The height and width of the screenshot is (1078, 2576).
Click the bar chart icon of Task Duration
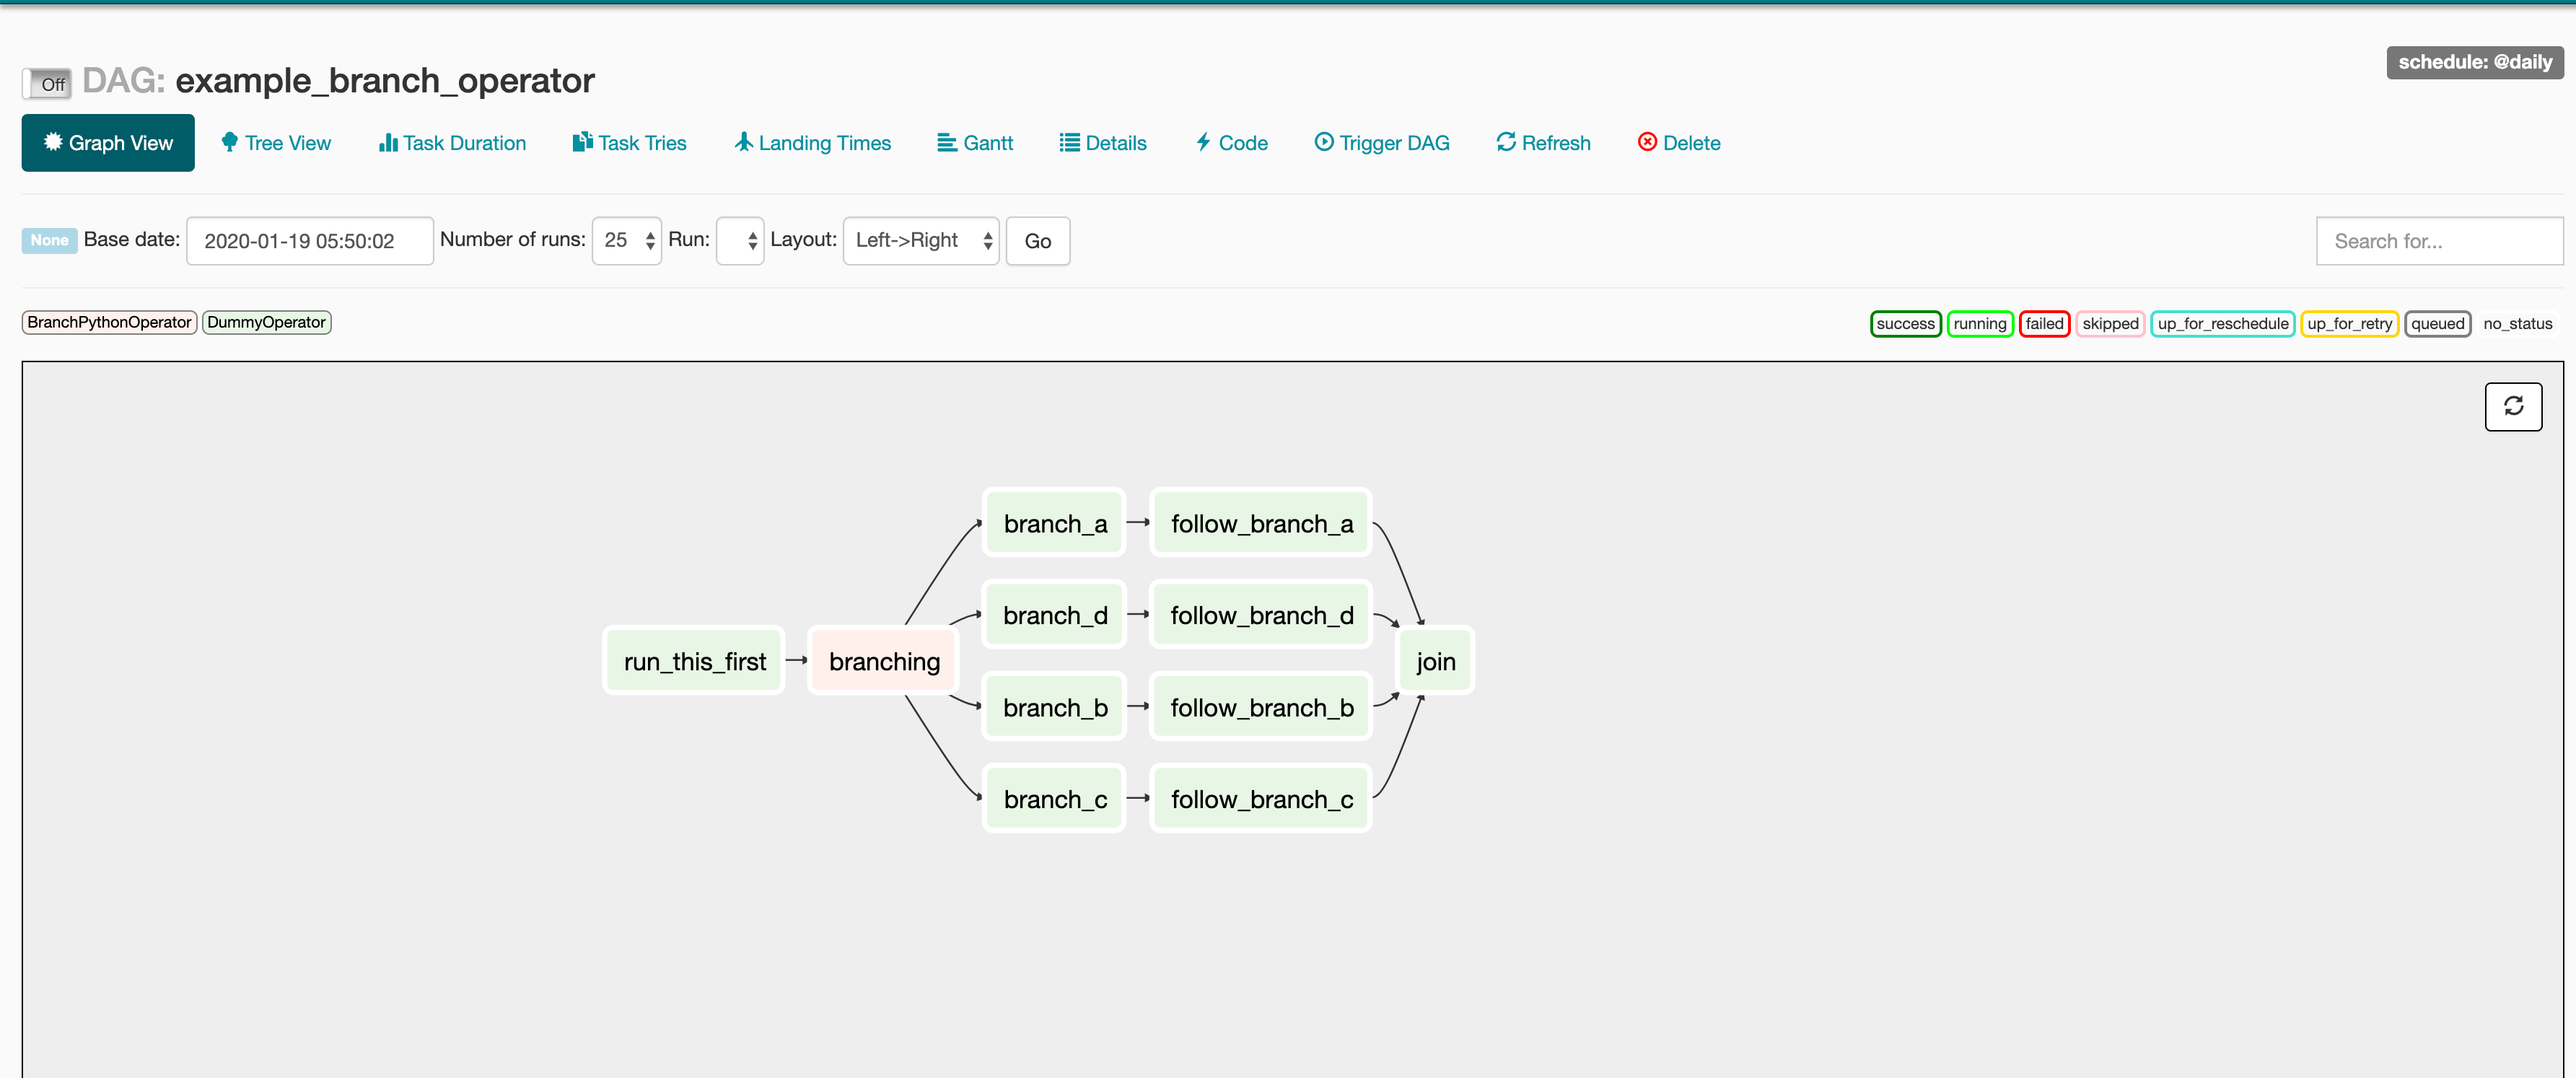(388, 143)
